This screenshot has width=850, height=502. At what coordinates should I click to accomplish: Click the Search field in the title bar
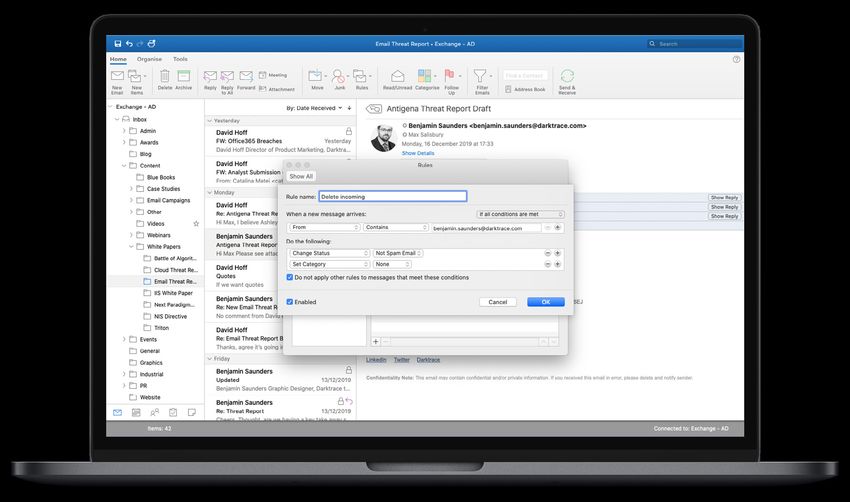[695, 43]
